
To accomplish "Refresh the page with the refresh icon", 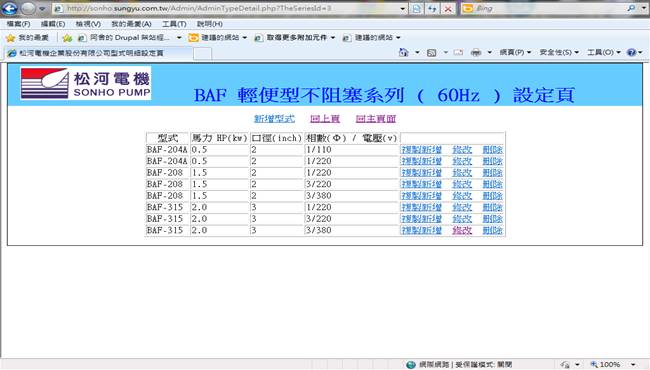I will [x=432, y=8].
